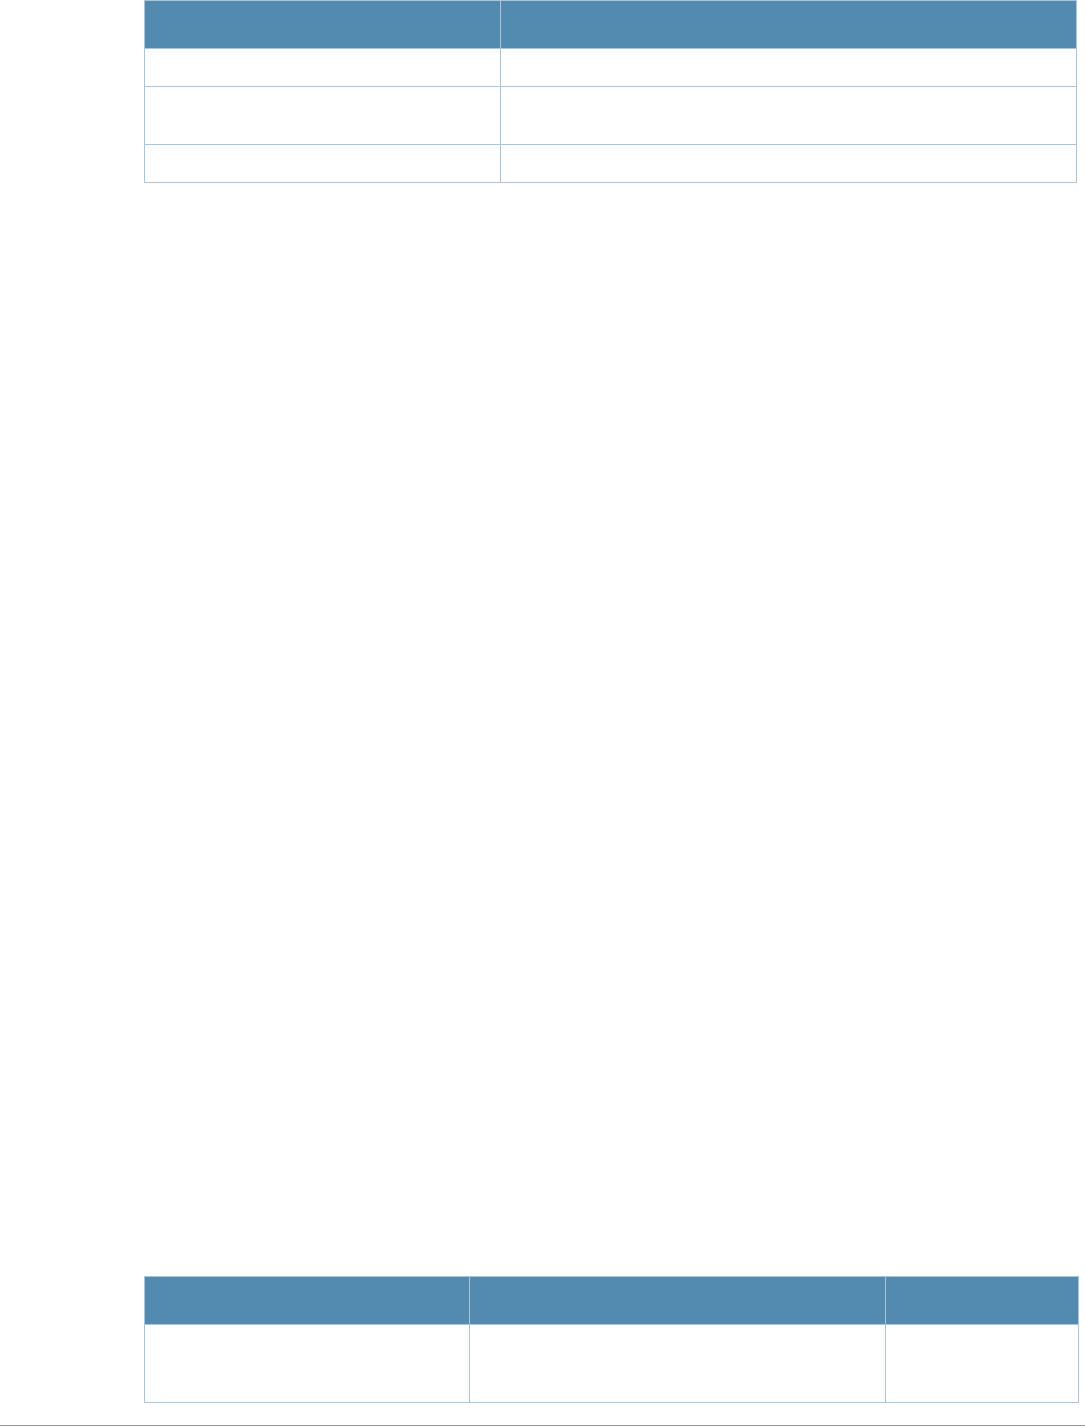
Task: Select last row's right cell in top table
Action: tap(788, 163)
